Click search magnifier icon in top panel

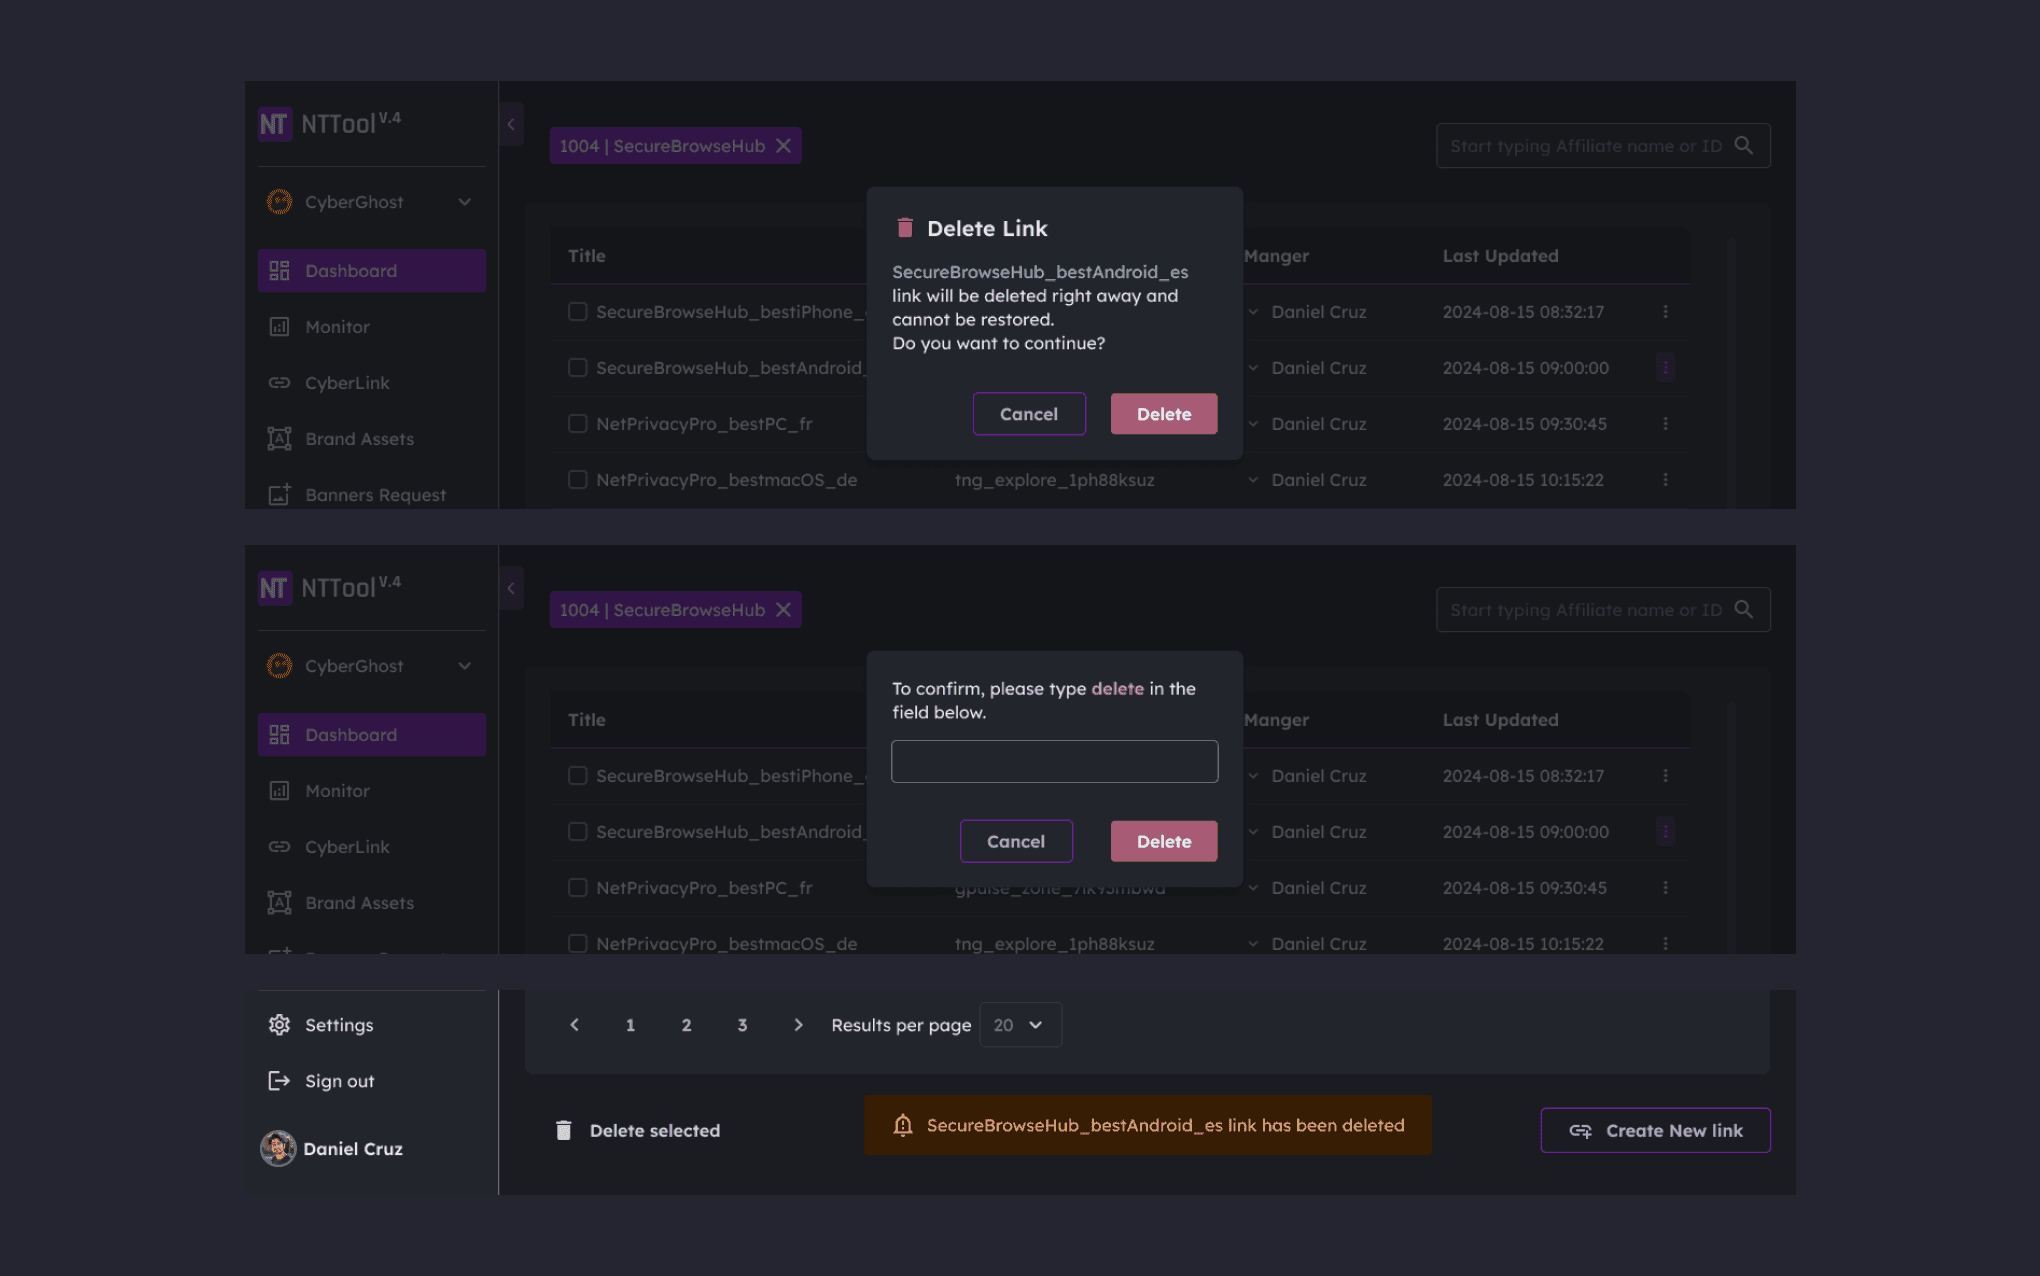(1743, 146)
